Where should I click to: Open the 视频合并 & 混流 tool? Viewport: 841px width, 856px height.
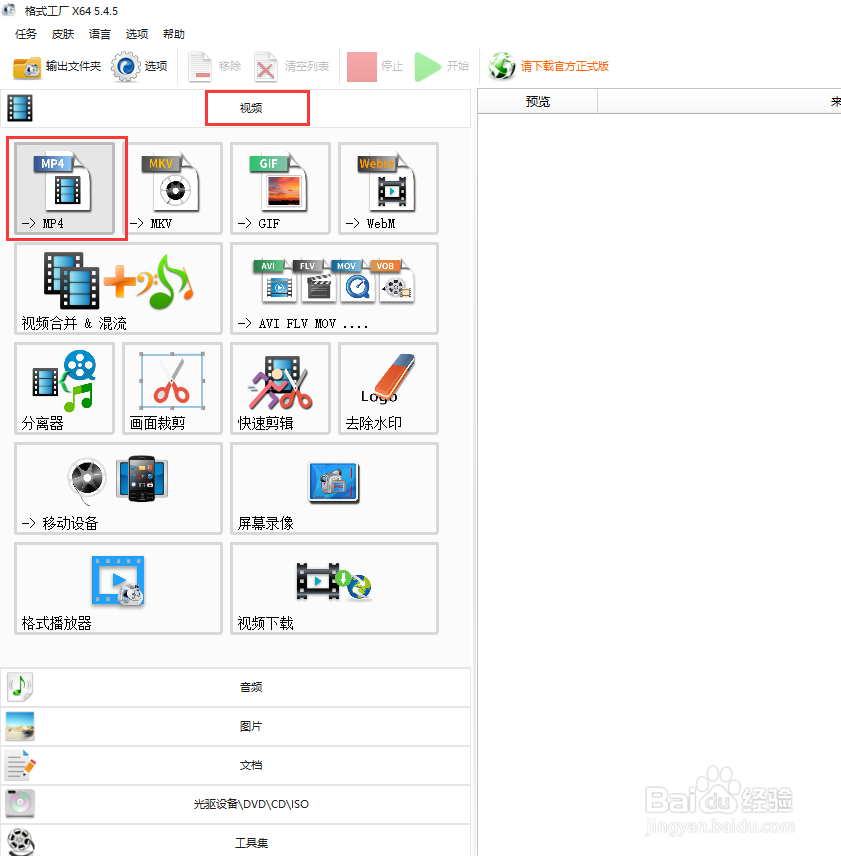118,288
